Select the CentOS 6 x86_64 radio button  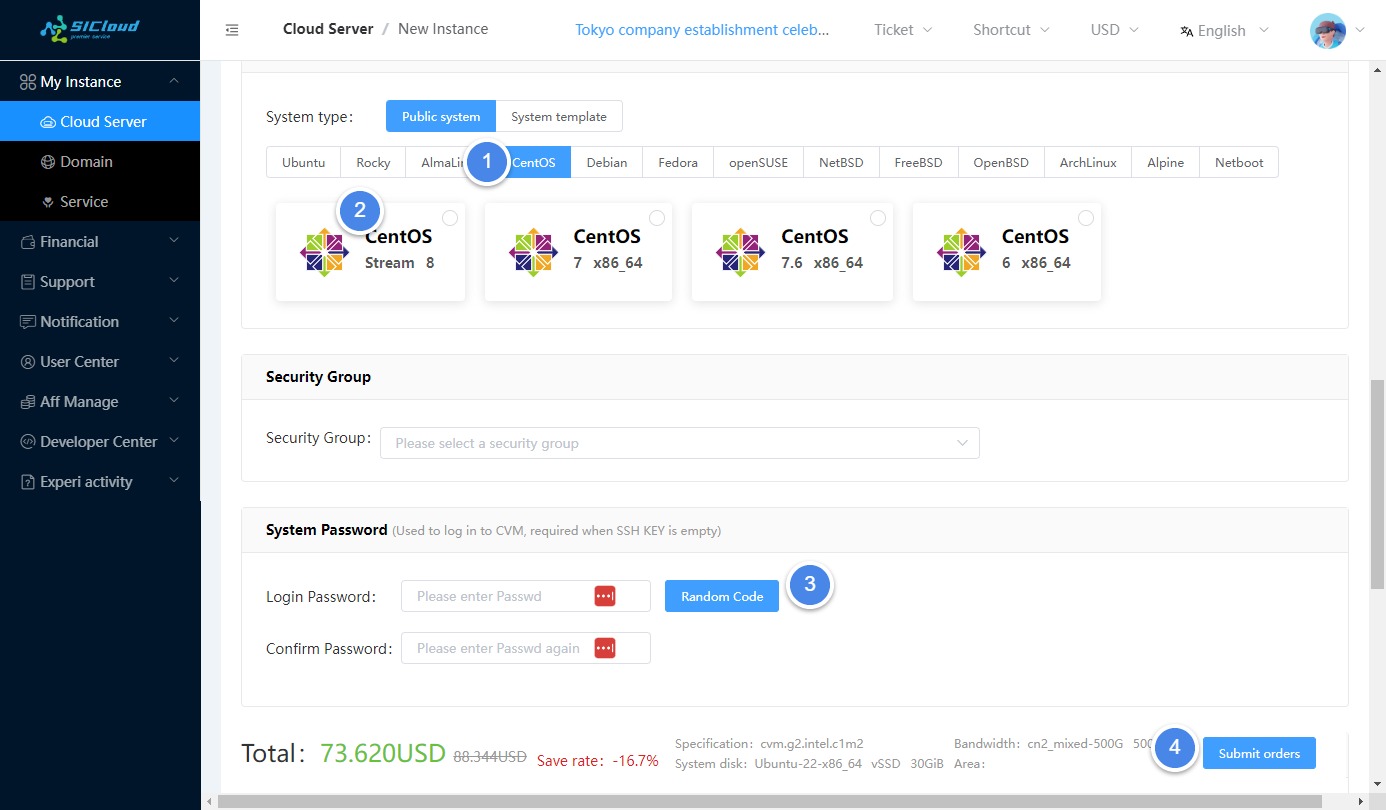coord(1086,218)
